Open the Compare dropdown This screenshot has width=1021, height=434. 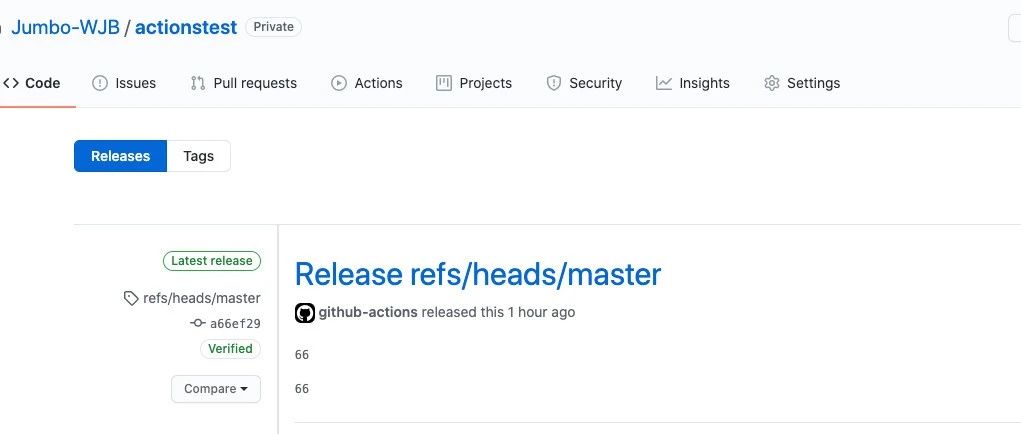tap(216, 388)
